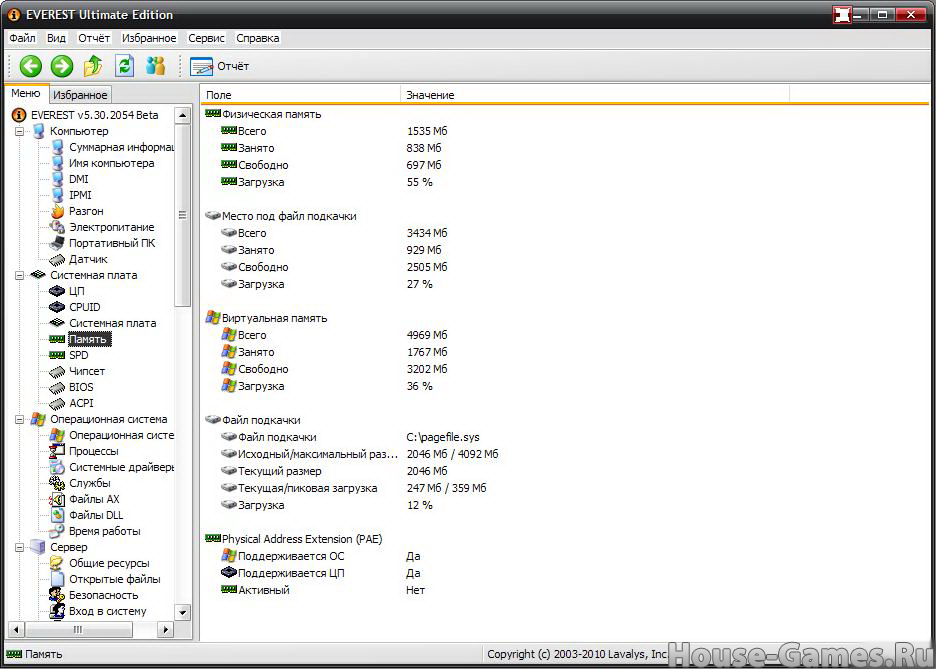Switch to the Избранное tab in the sidebar
The height and width of the screenshot is (669, 936).
coord(80,94)
